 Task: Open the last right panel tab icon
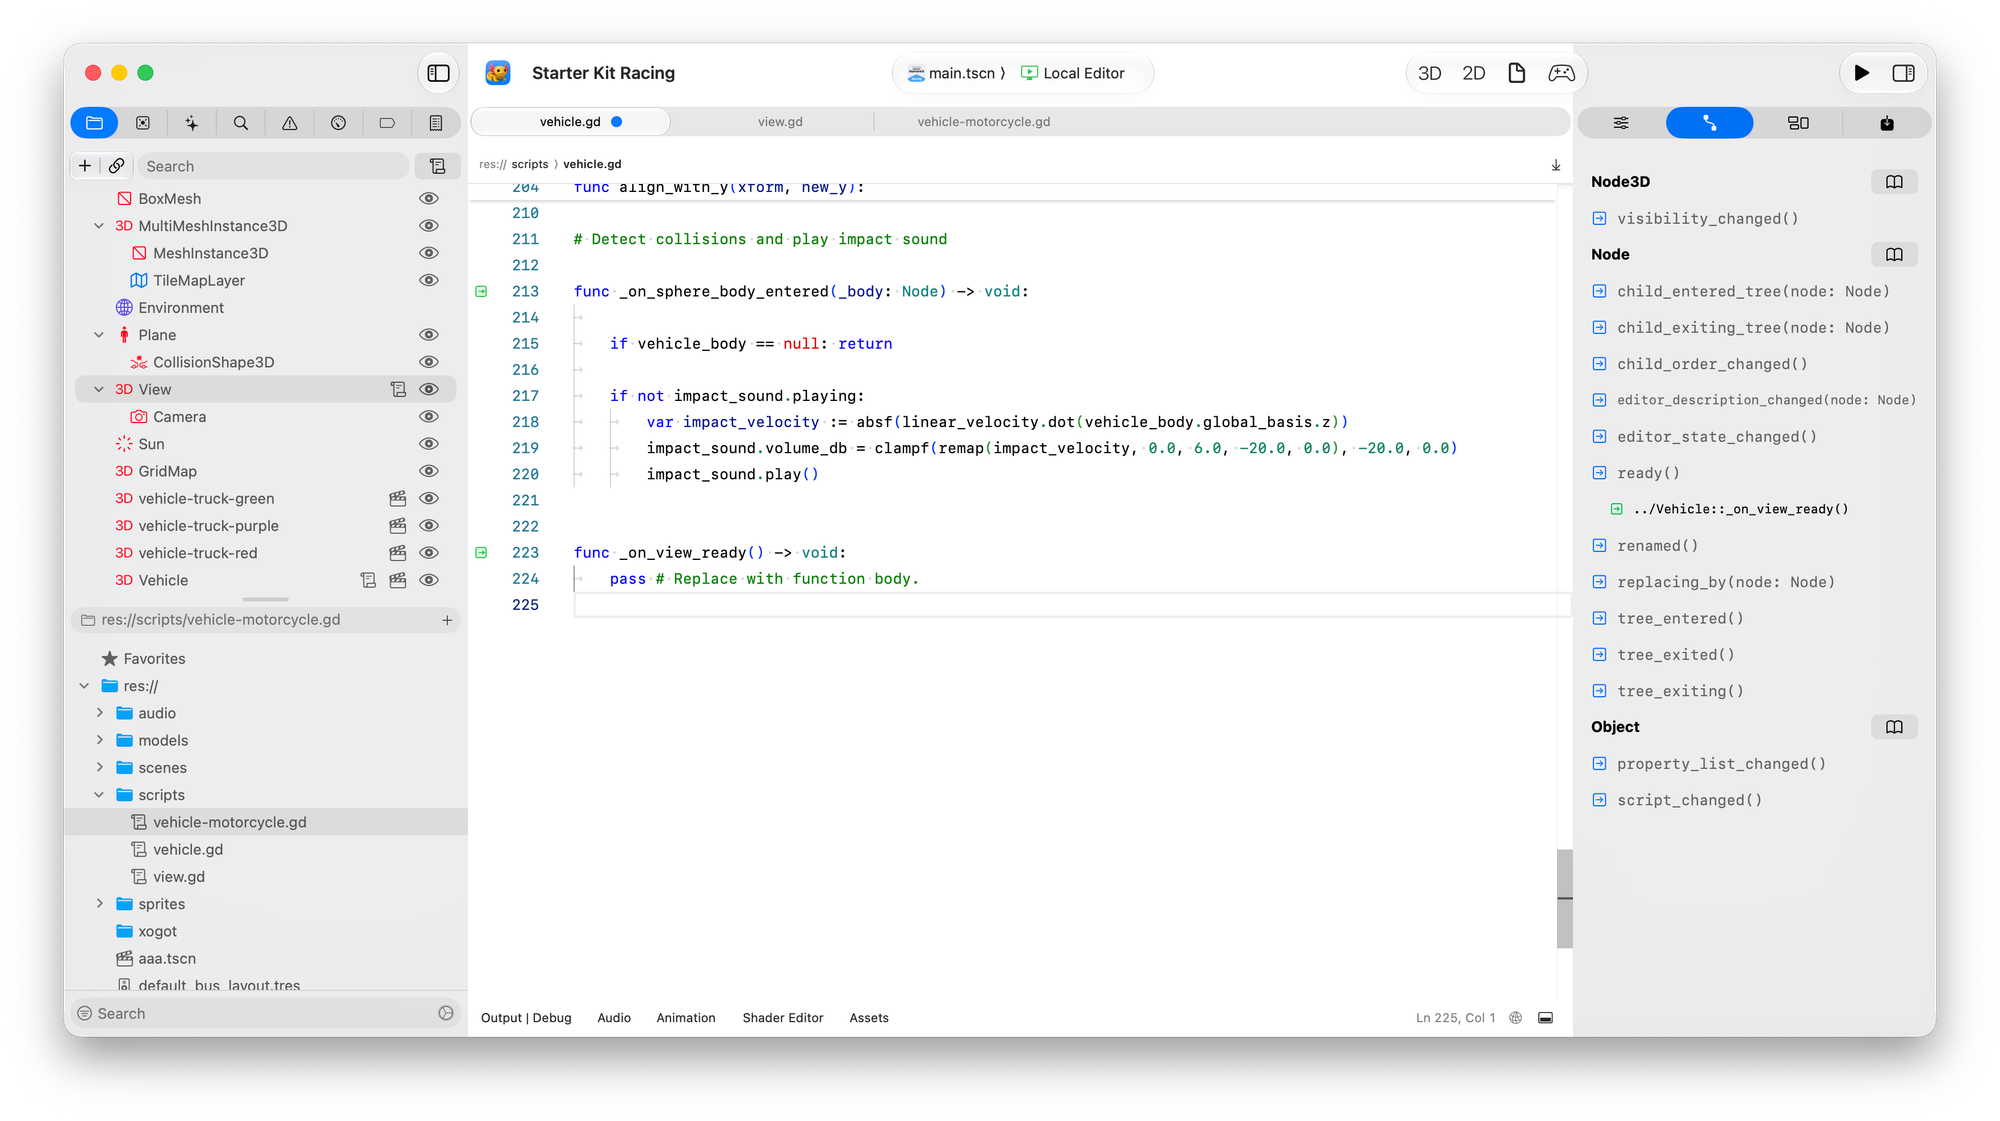1887,123
